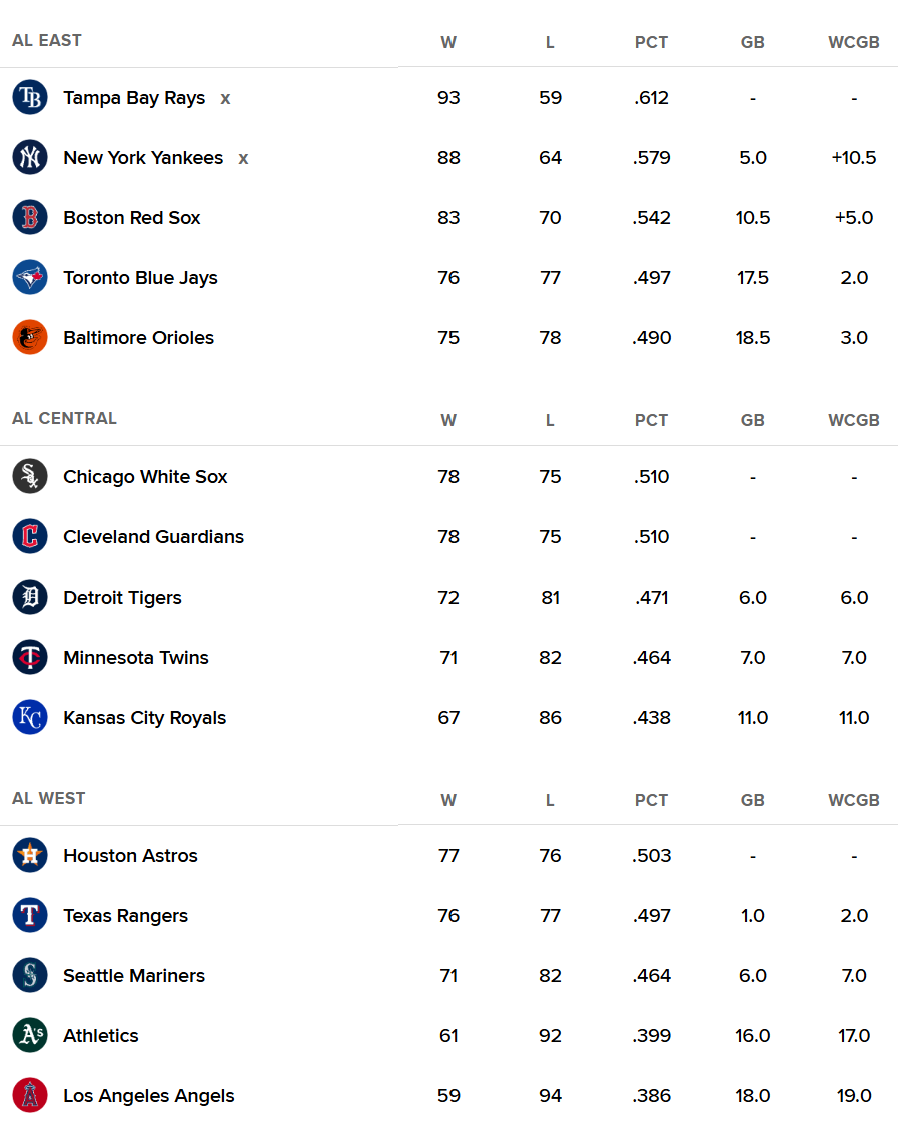Select the AL Central WCGB column header
The width and height of the screenshot is (898, 1126).
click(853, 420)
